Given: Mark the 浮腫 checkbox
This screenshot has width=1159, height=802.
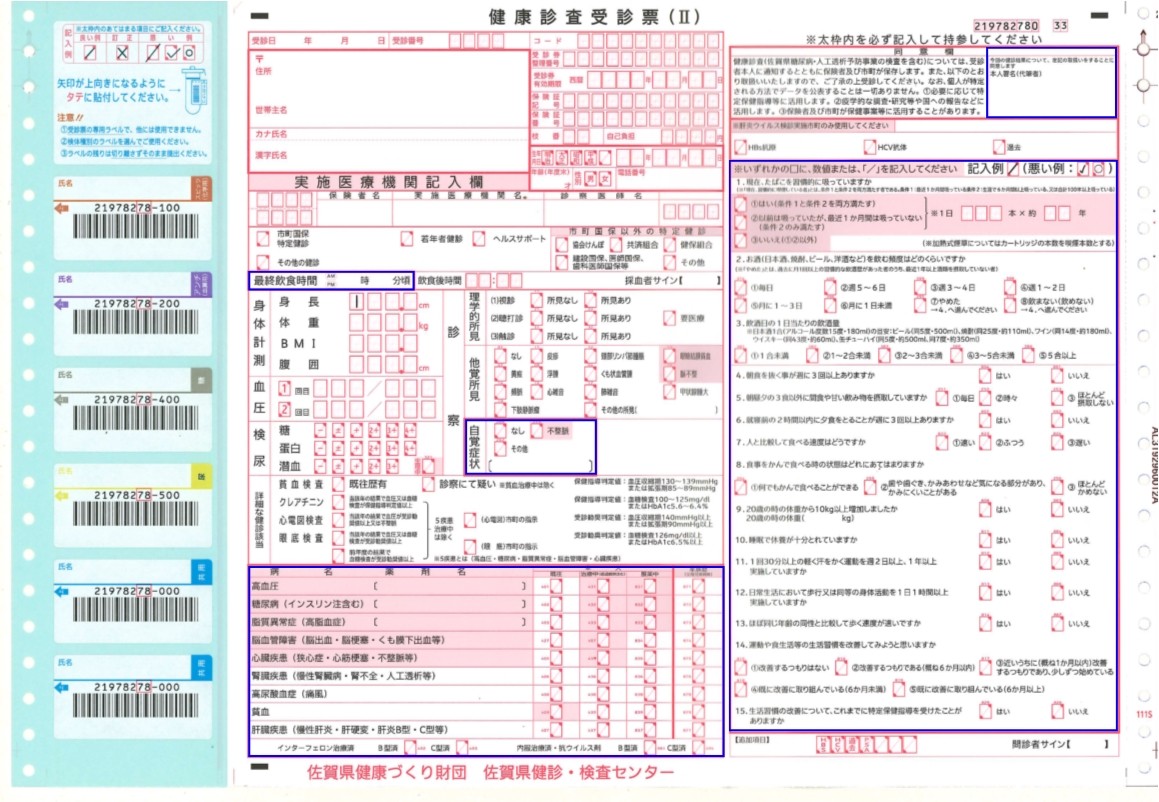Looking at the screenshot, I should point(536,374).
